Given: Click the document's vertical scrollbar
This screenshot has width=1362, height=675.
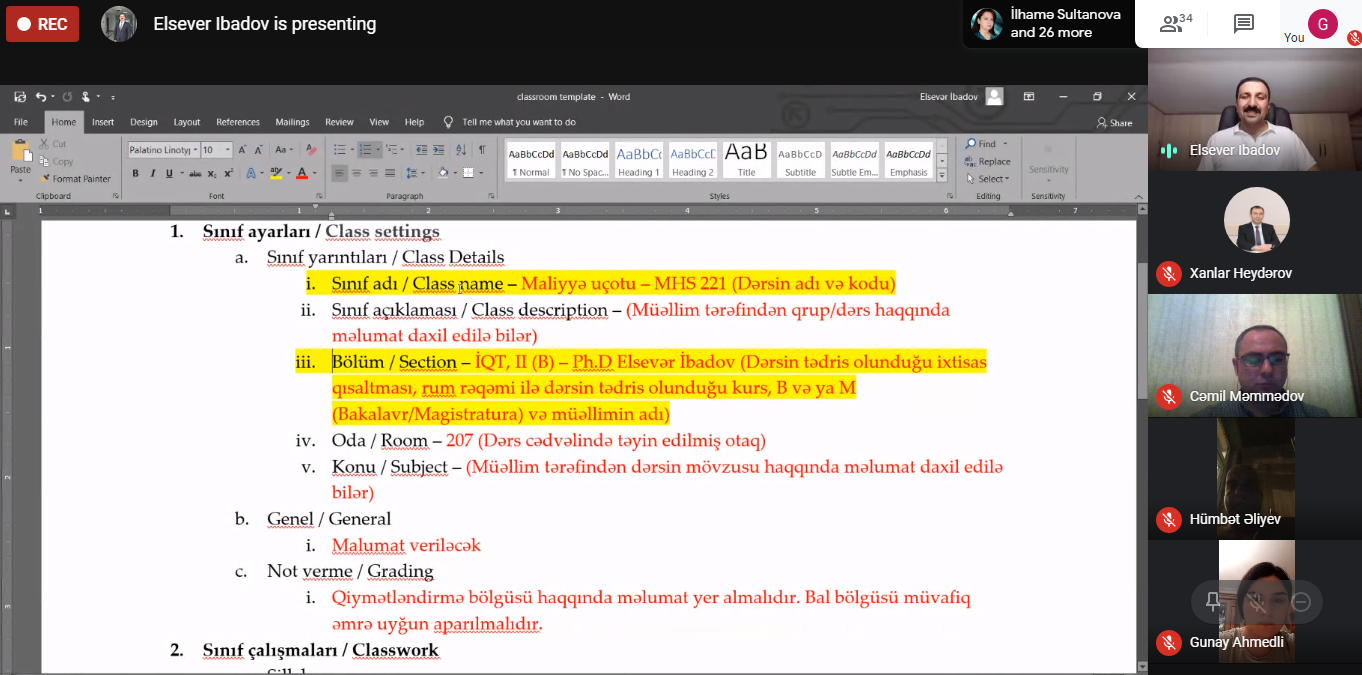Looking at the screenshot, I should tap(1142, 330).
